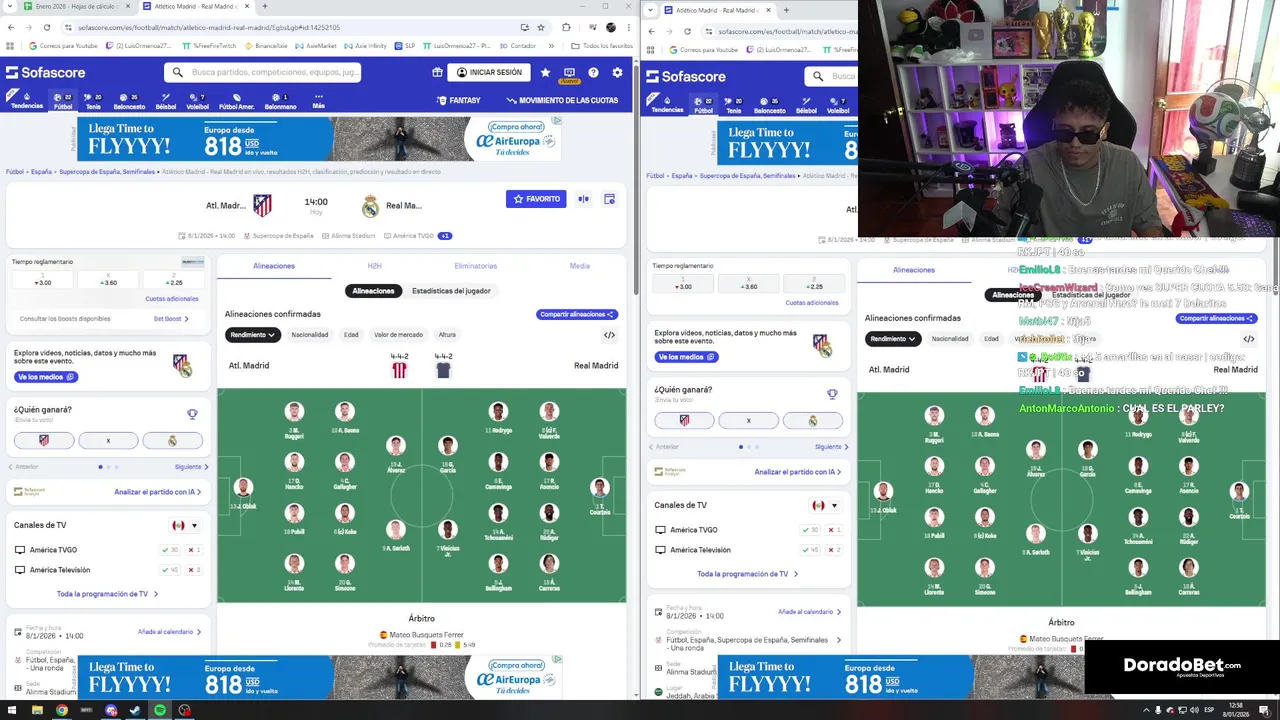Click the compare icon beside FAVORITO
This screenshot has height=720, width=1280.
click(583, 199)
